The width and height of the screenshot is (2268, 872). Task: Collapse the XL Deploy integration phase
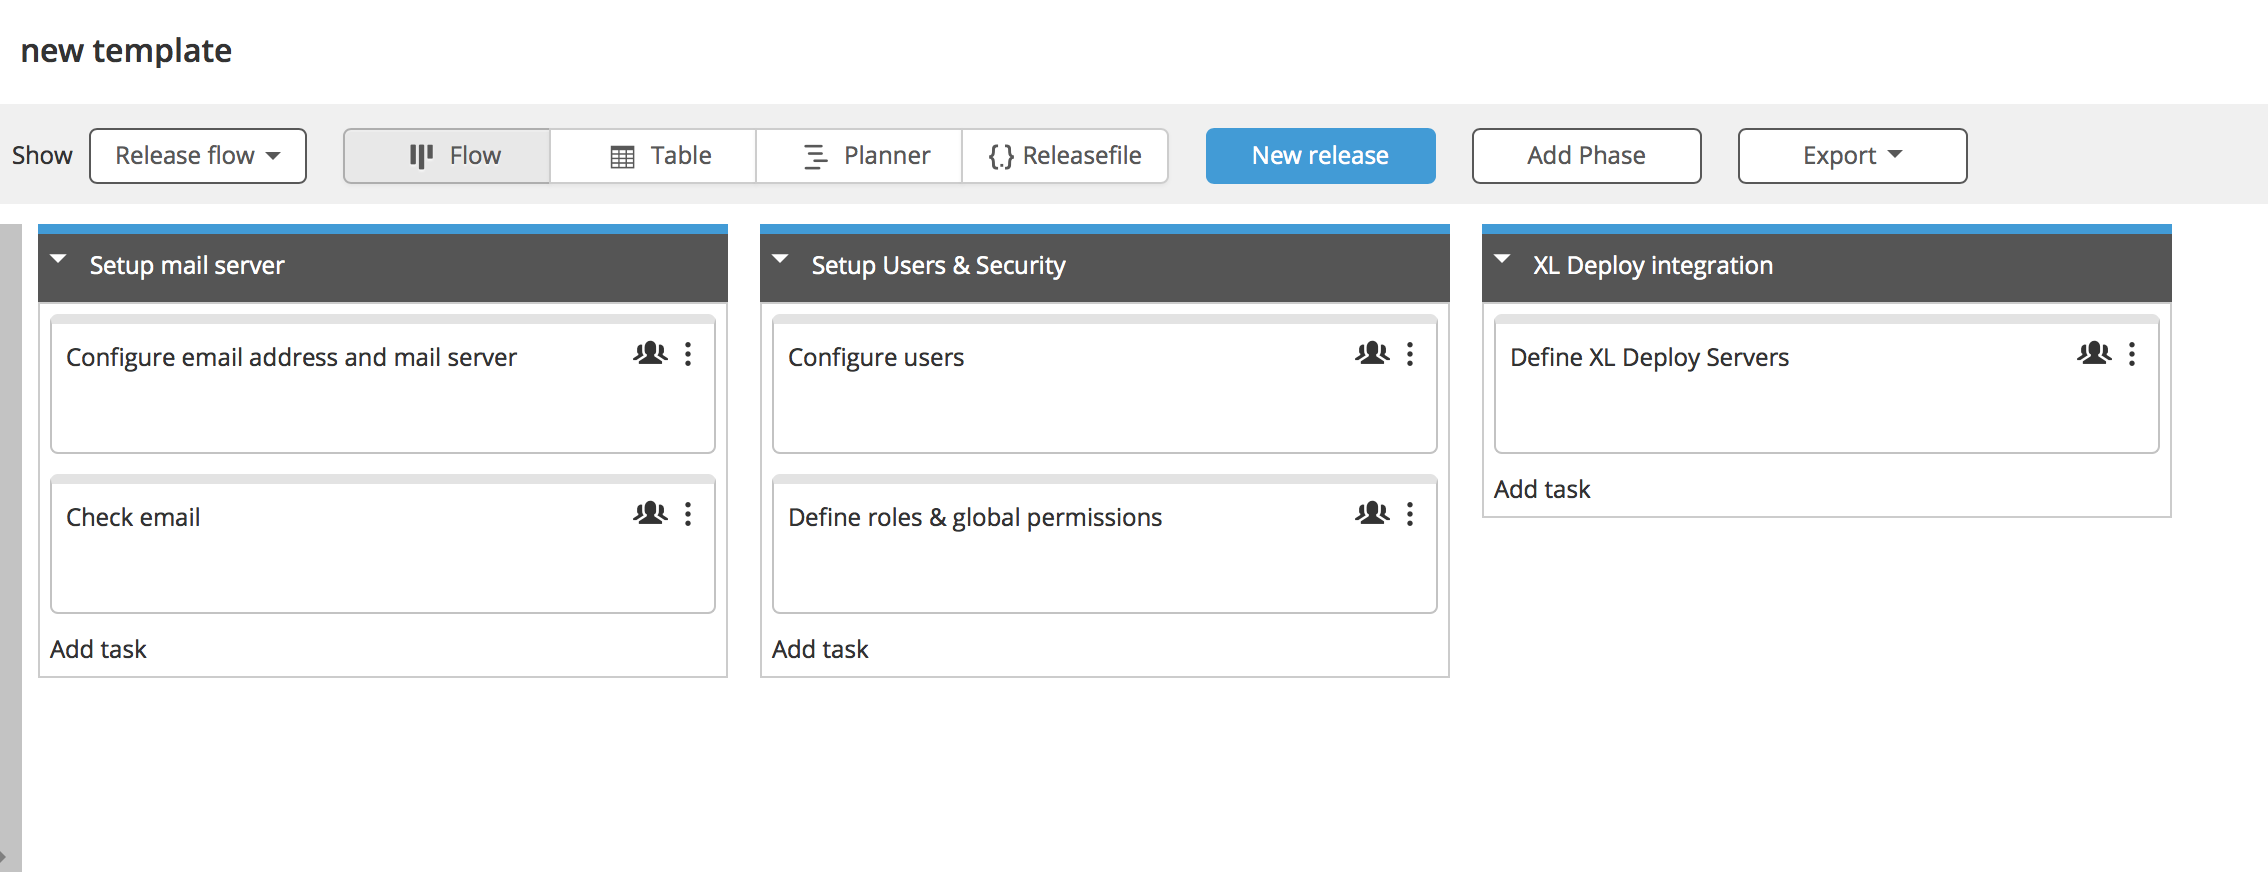tap(1502, 260)
